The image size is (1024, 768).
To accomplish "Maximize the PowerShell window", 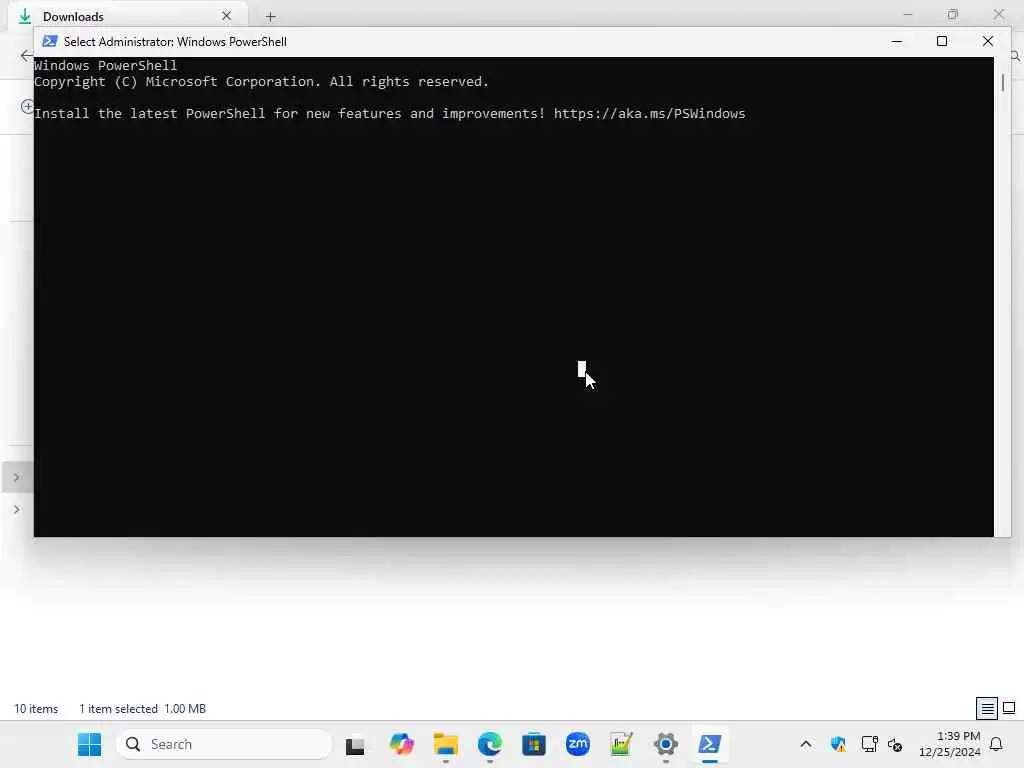I will (942, 41).
